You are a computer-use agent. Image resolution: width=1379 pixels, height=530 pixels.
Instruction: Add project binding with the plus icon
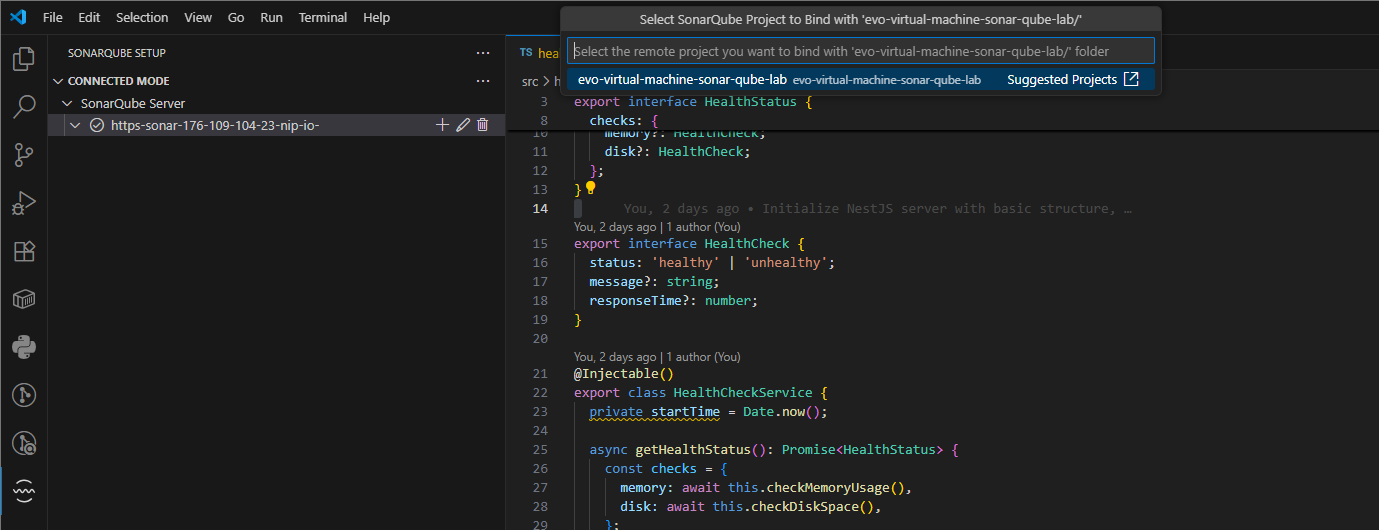[443, 125]
